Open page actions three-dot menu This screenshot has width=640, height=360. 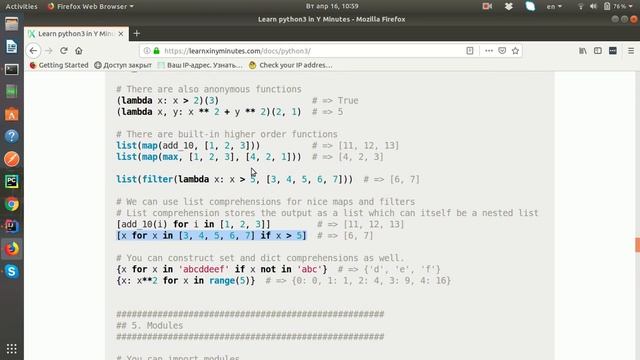coord(489,51)
